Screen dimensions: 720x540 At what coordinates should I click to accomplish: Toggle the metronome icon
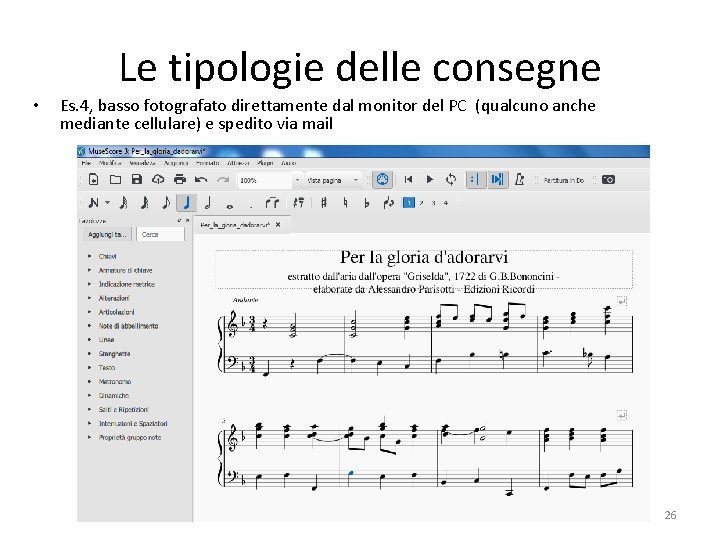(x=519, y=180)
